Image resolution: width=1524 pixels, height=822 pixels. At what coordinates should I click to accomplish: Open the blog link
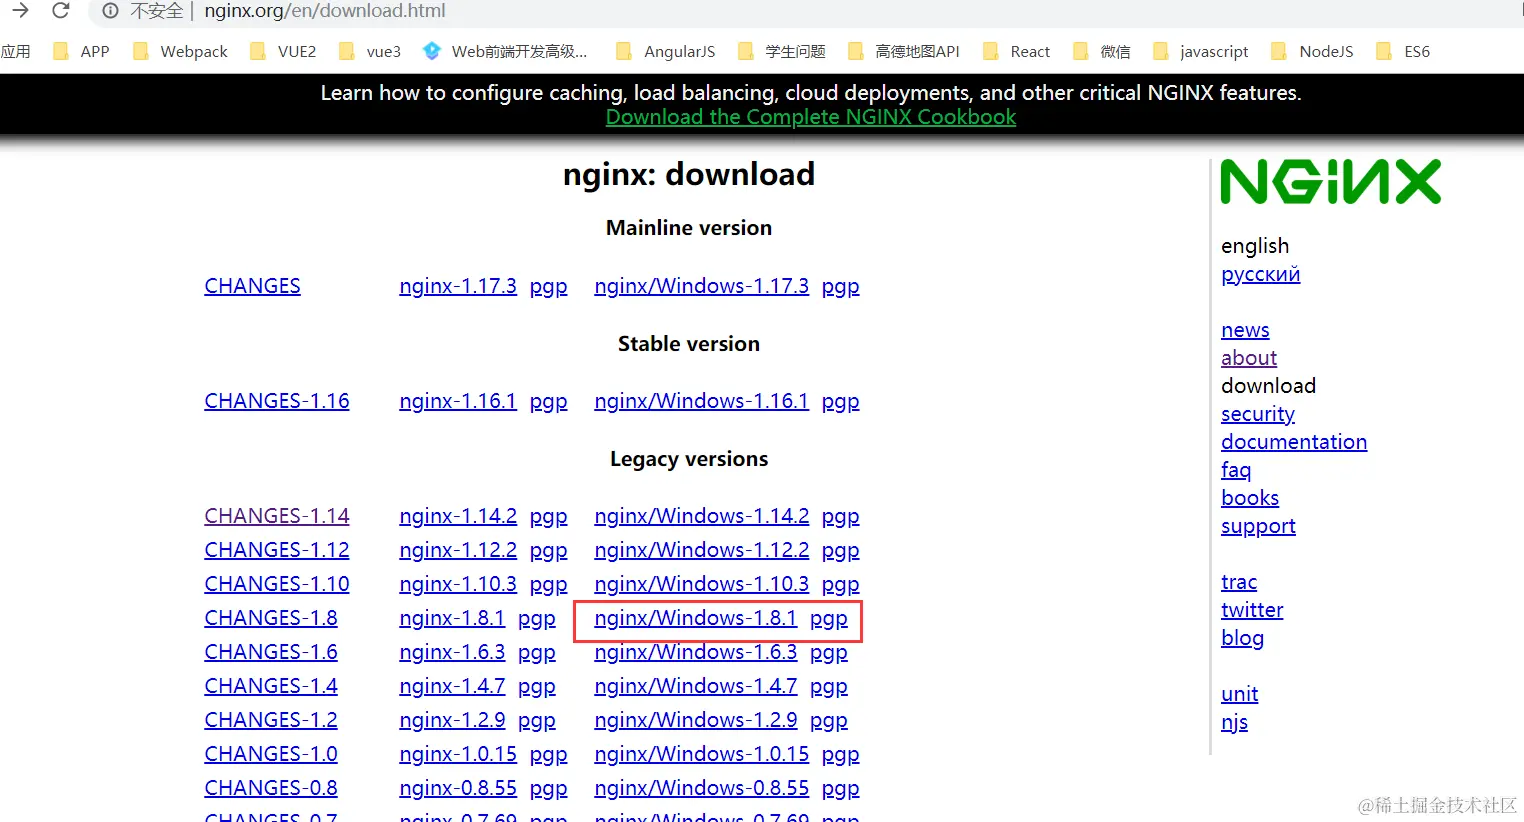(1242, 638)
